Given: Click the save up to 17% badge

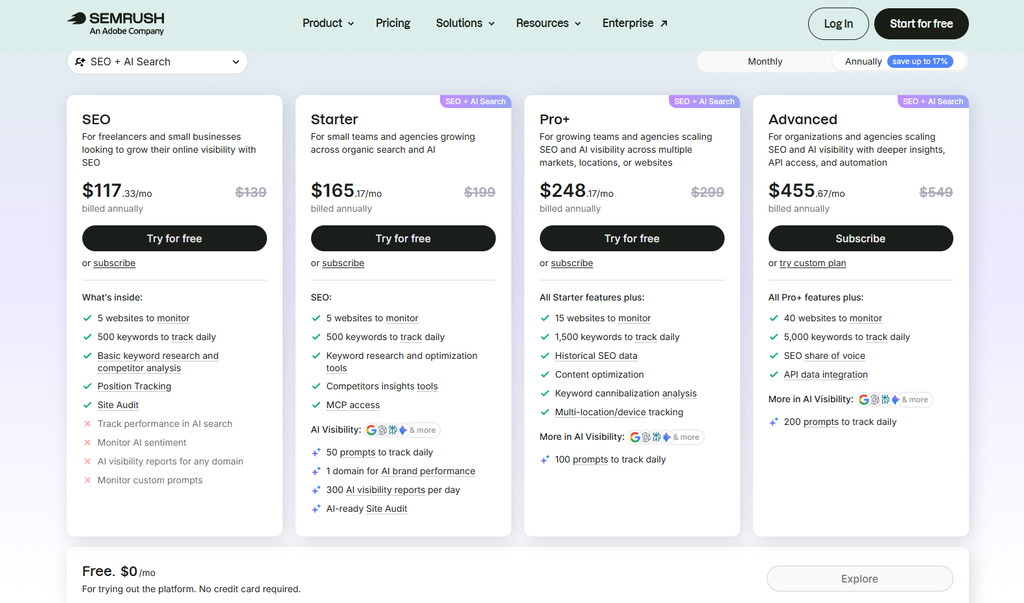Looking at the screenshot, I should pyautogui.click(x=920, y=61).
